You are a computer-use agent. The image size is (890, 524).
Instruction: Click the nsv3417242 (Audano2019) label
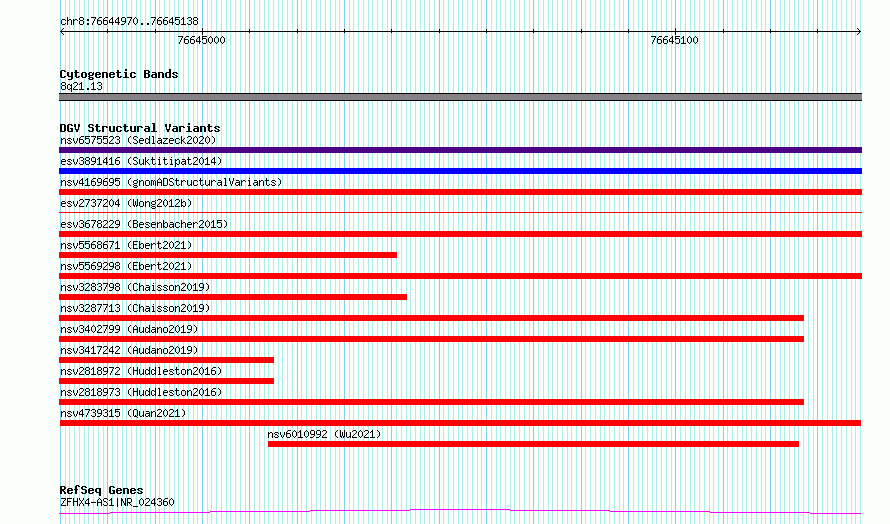point(129,350)
